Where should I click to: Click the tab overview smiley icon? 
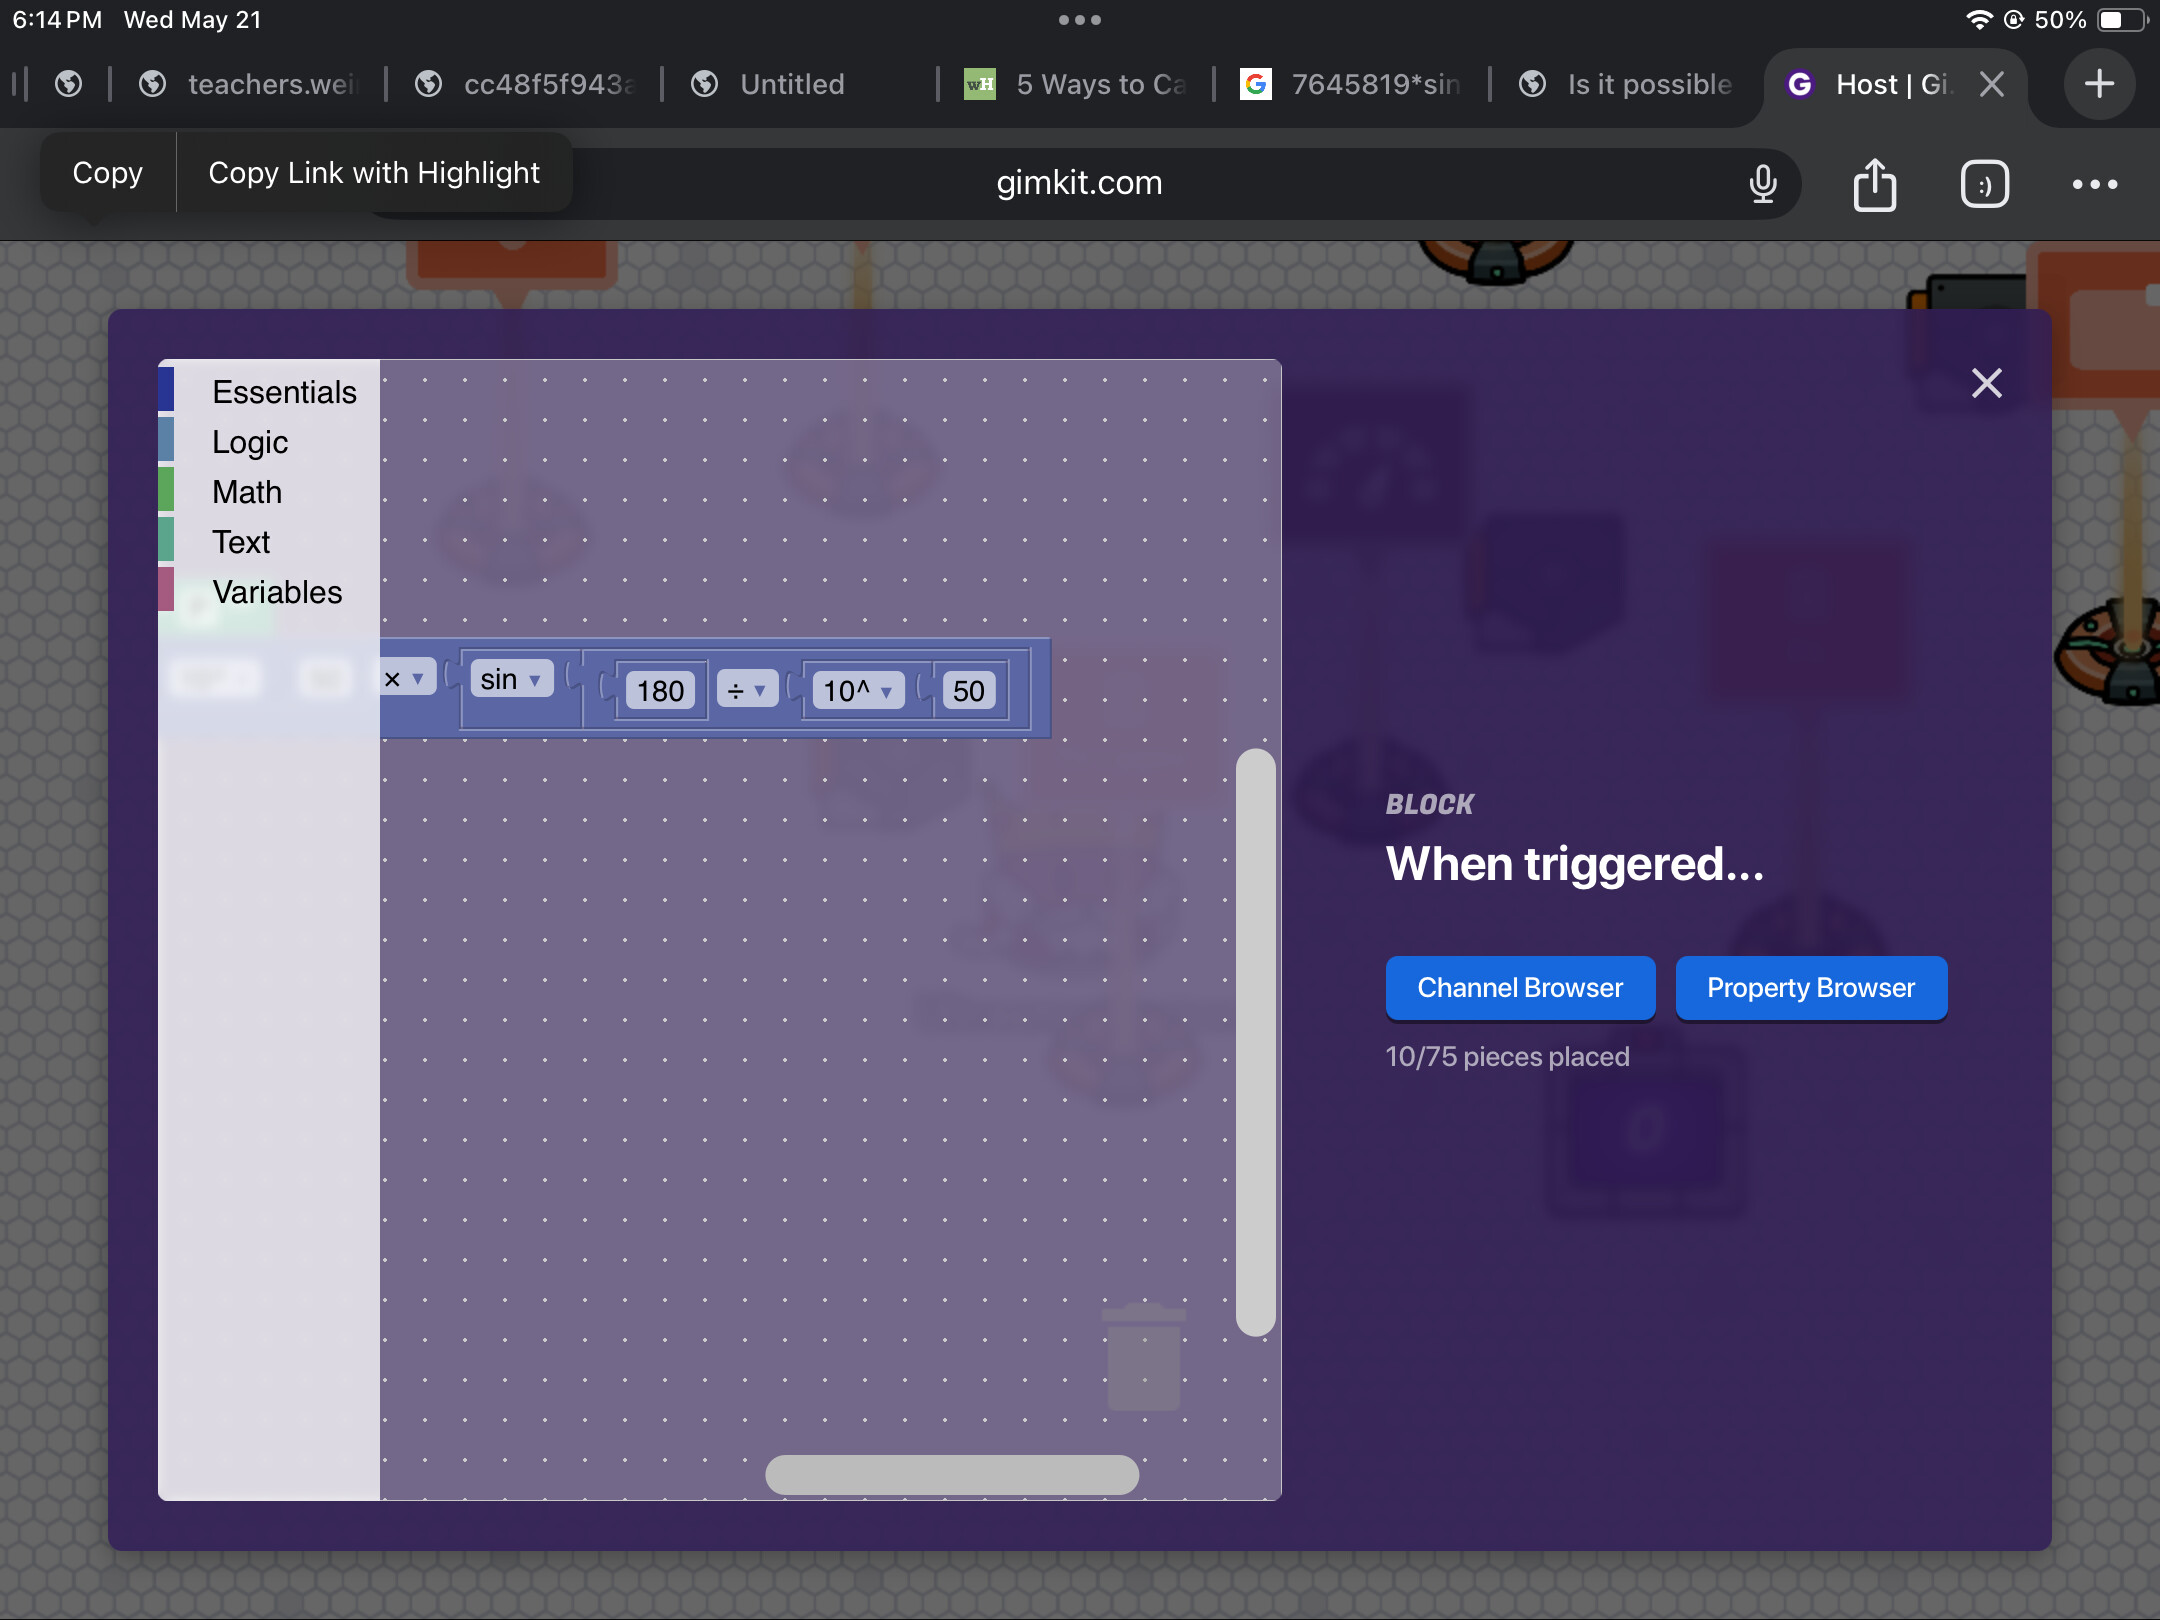click(1984, 184)
